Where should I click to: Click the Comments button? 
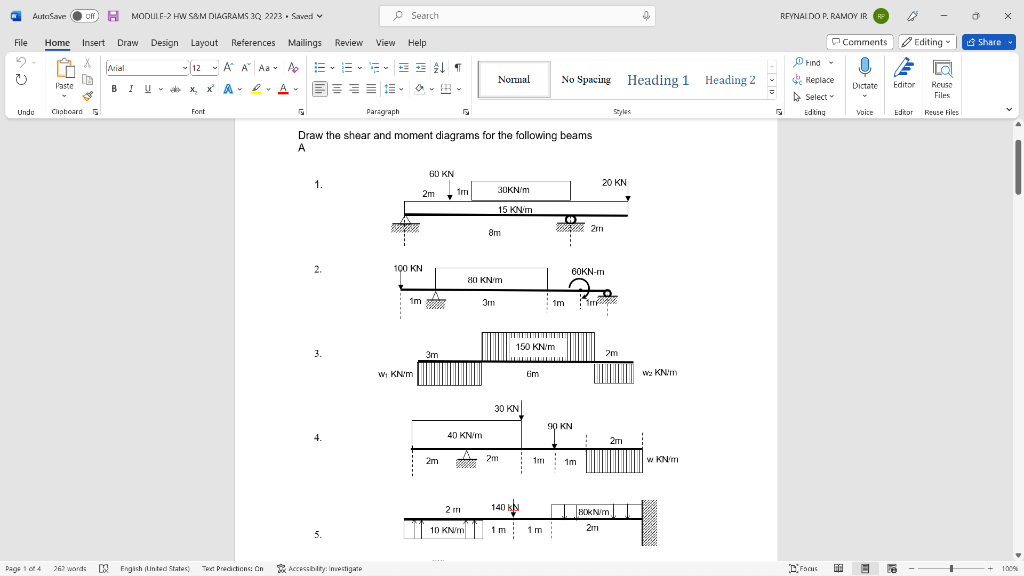[859, 42]
